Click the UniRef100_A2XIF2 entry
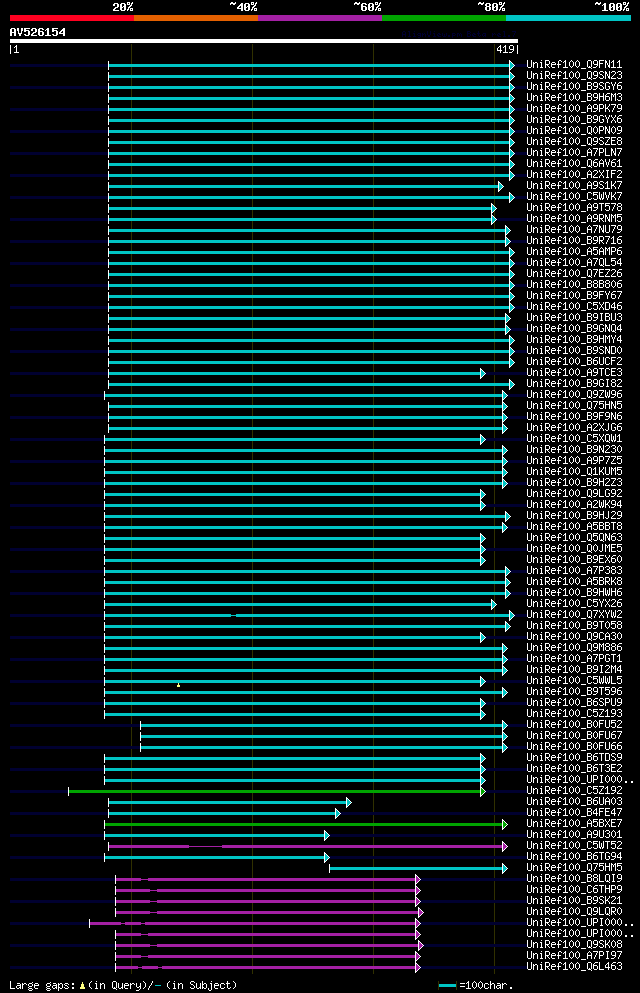640x993 pixels. click(574, 175)
